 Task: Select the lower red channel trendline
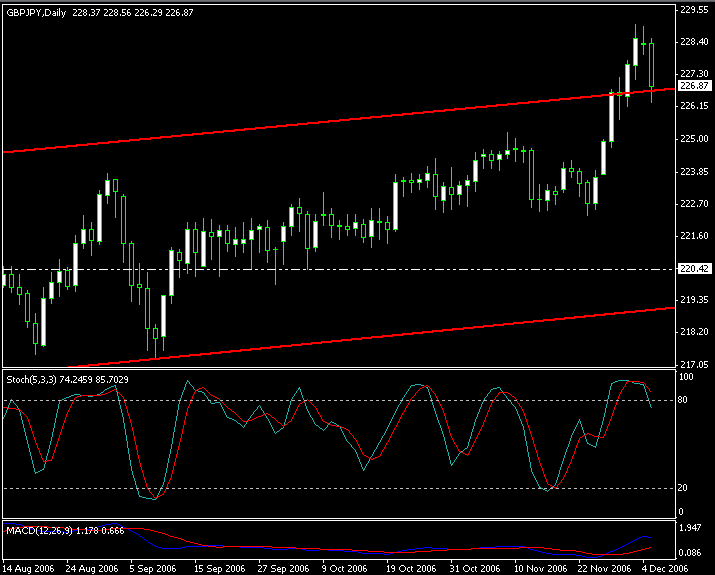click(372, 337)
